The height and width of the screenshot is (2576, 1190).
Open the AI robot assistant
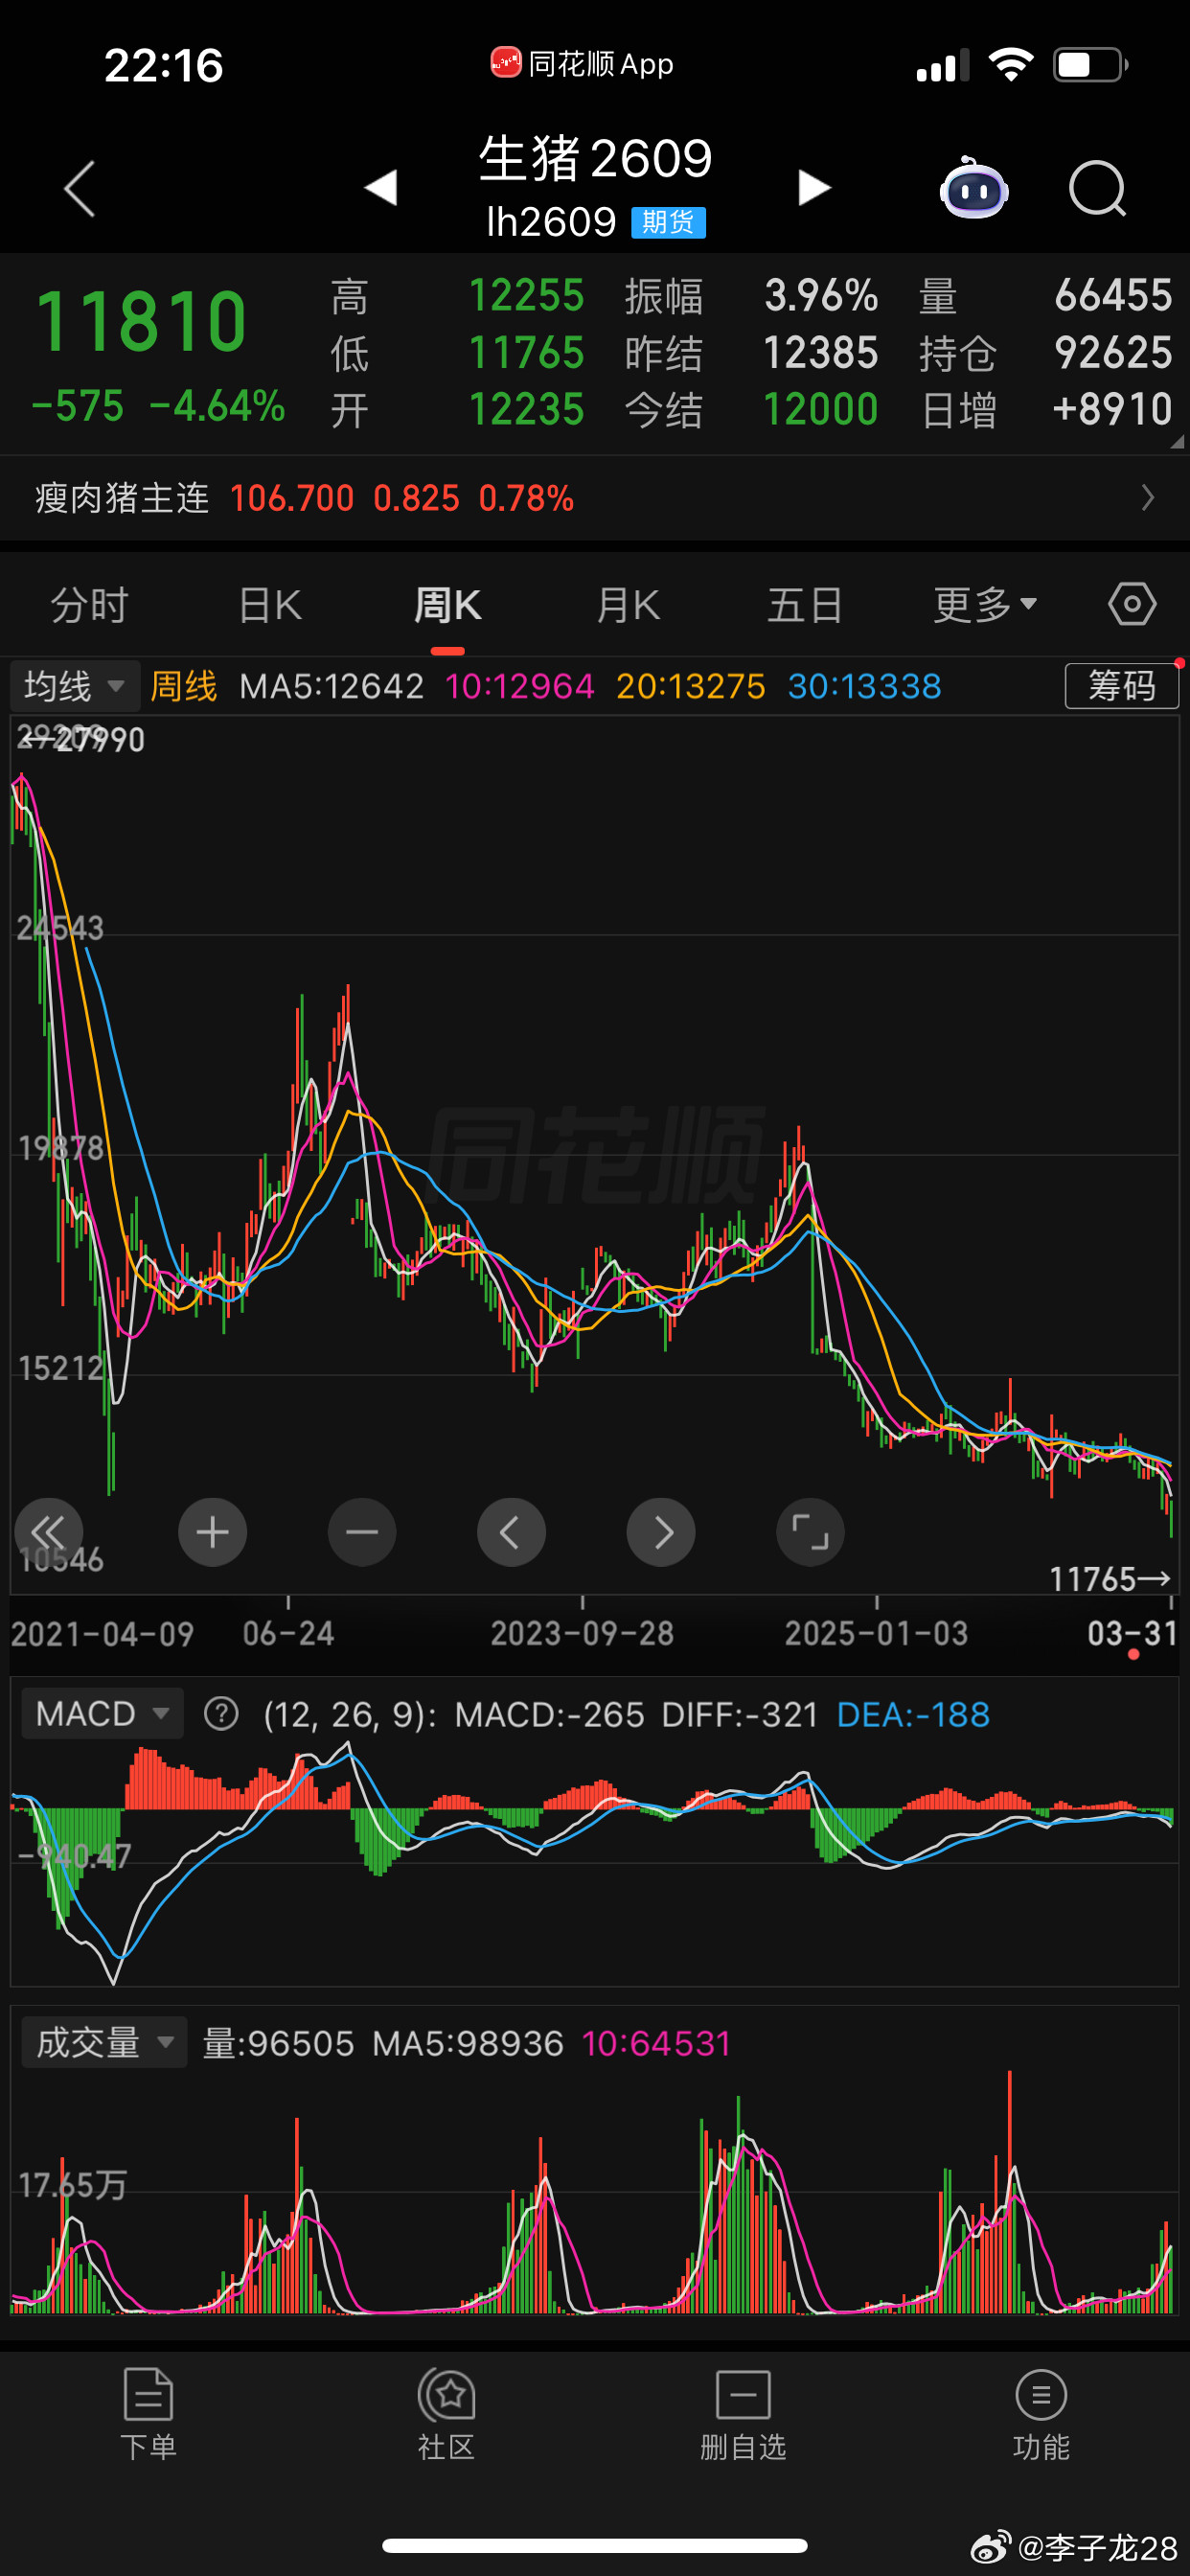click(x=974, y=187)
